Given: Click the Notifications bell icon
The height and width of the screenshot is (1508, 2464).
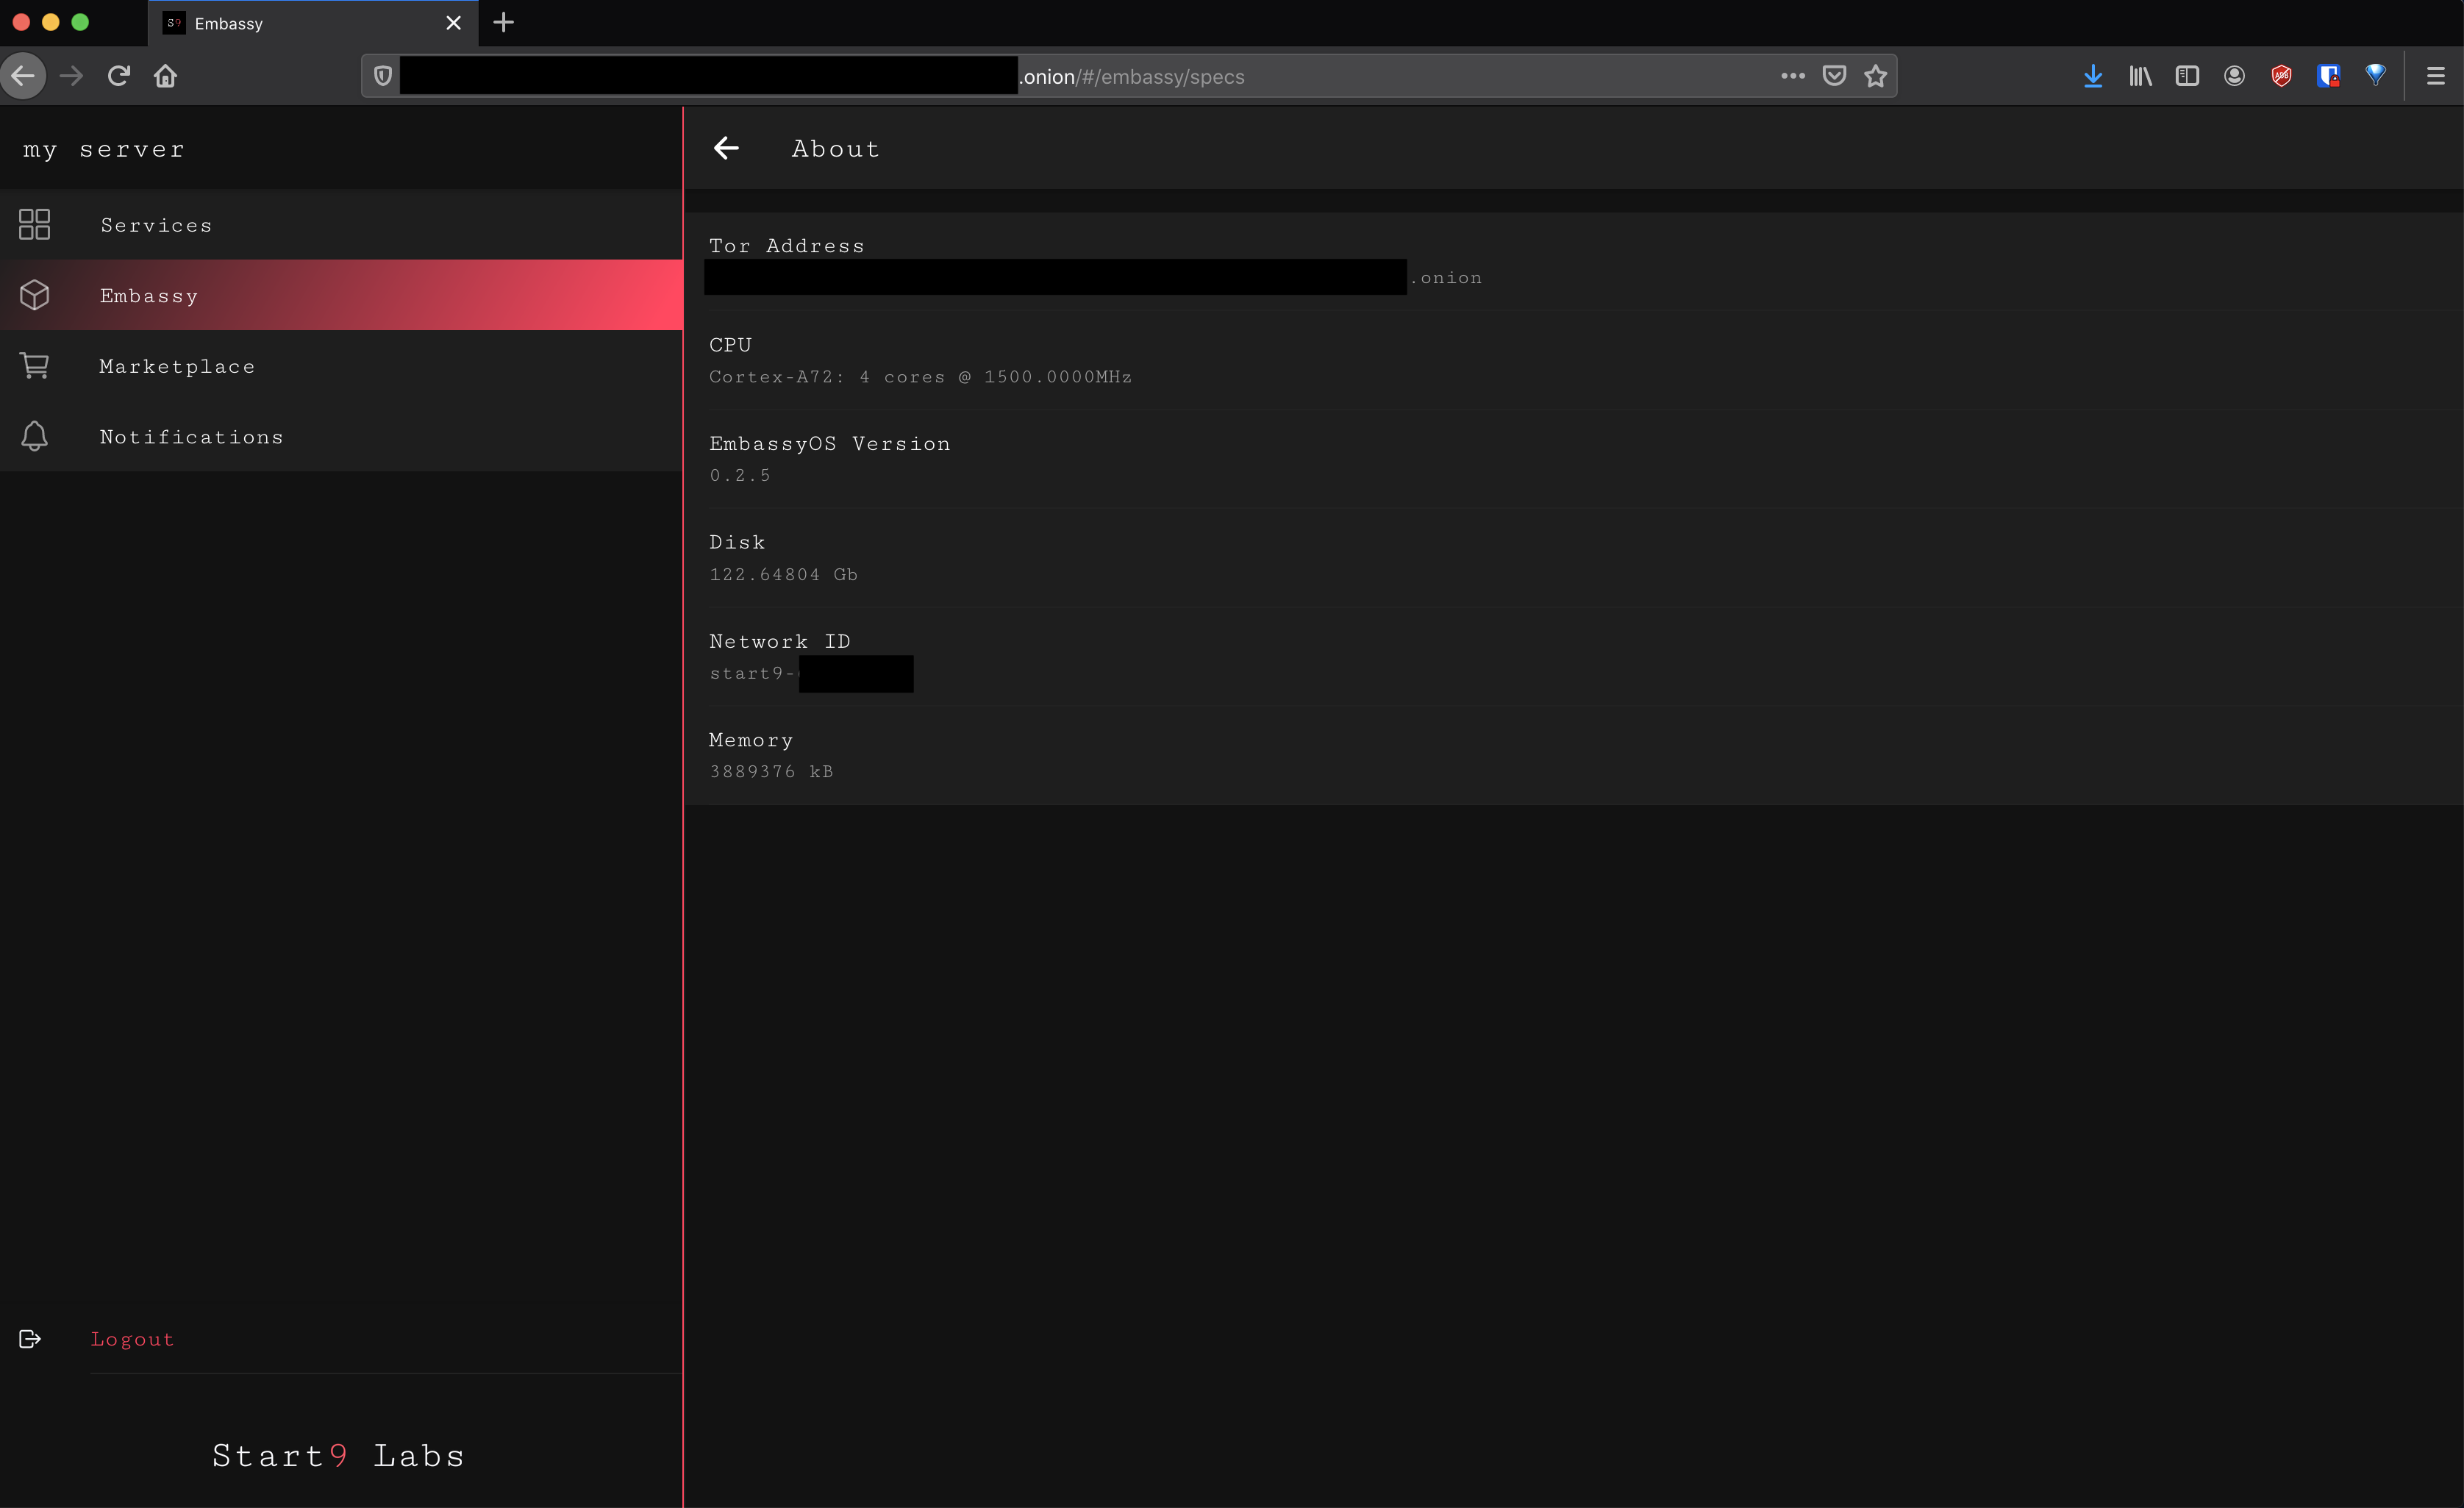Looking at the screenshot, I should pyautogui.click(x=34, y=436).
